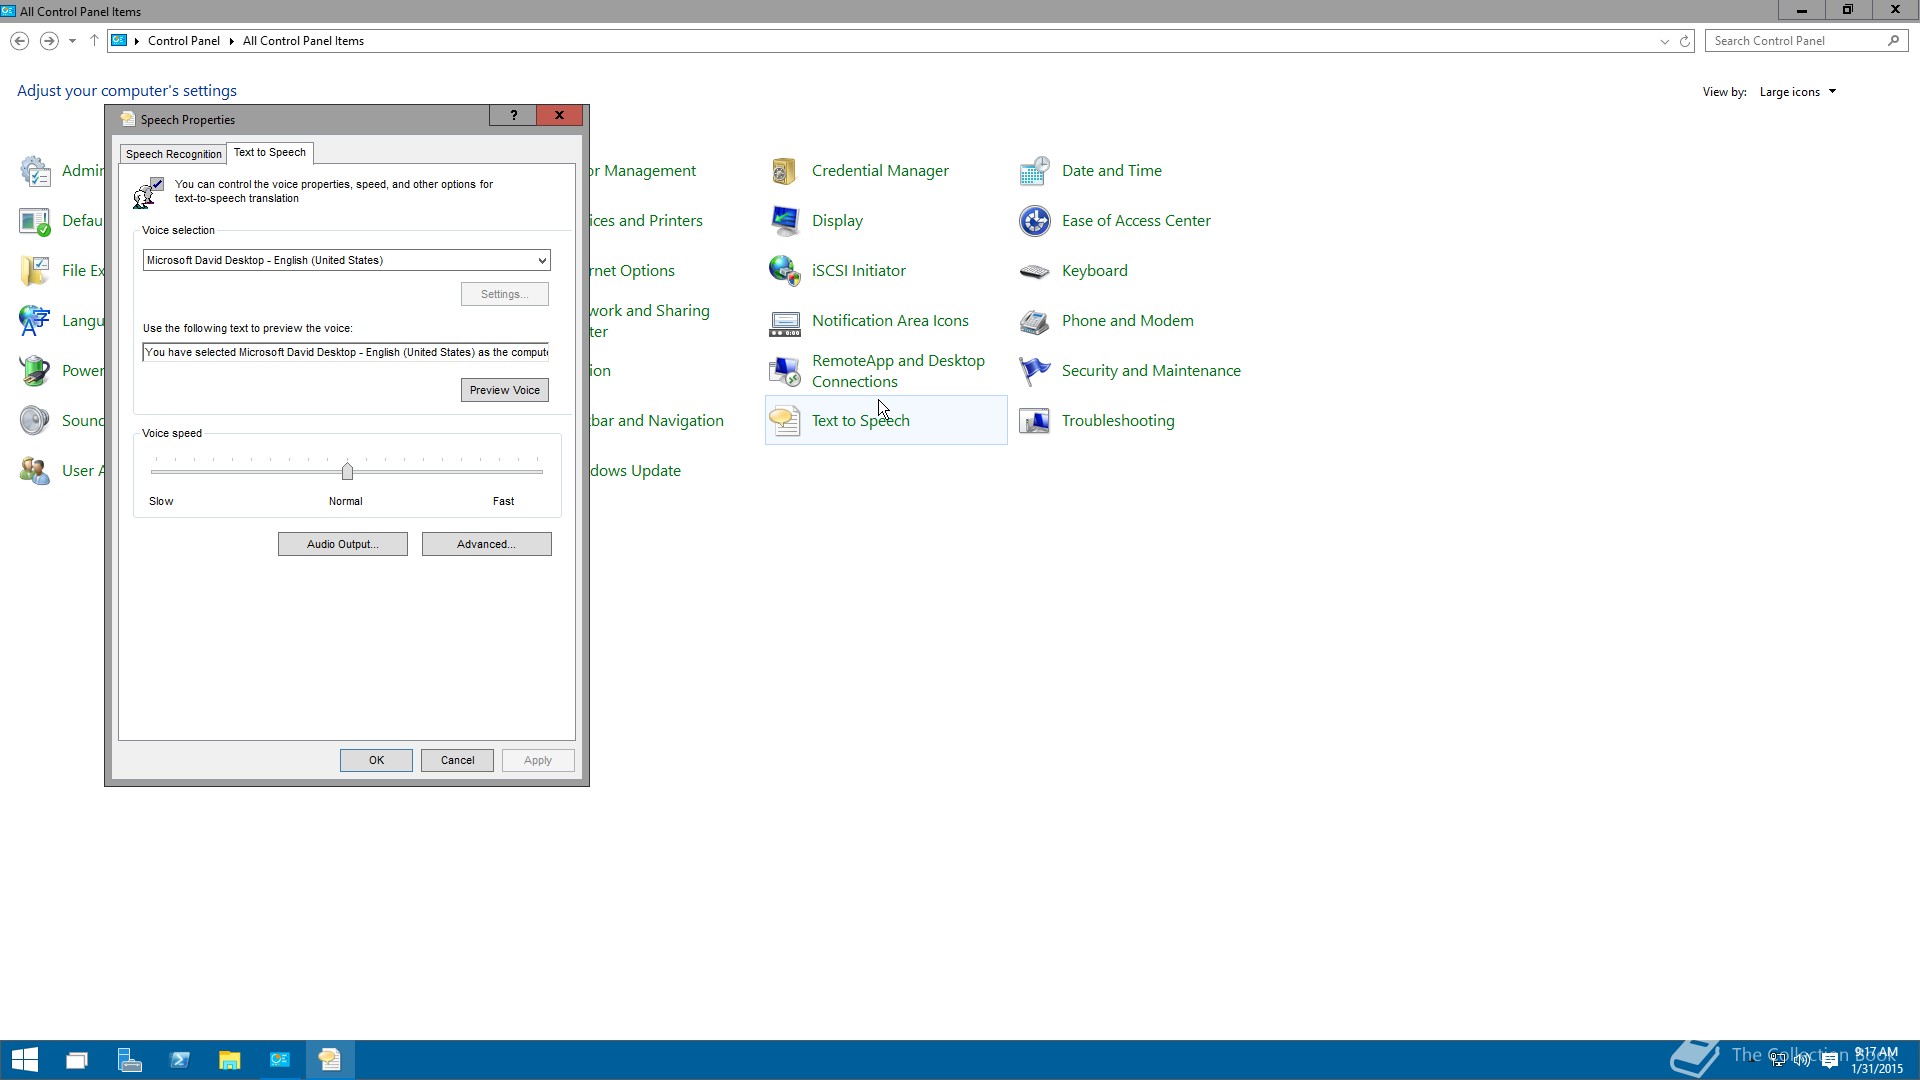Select the Text to Speech tab

click(x=270, y=152)
